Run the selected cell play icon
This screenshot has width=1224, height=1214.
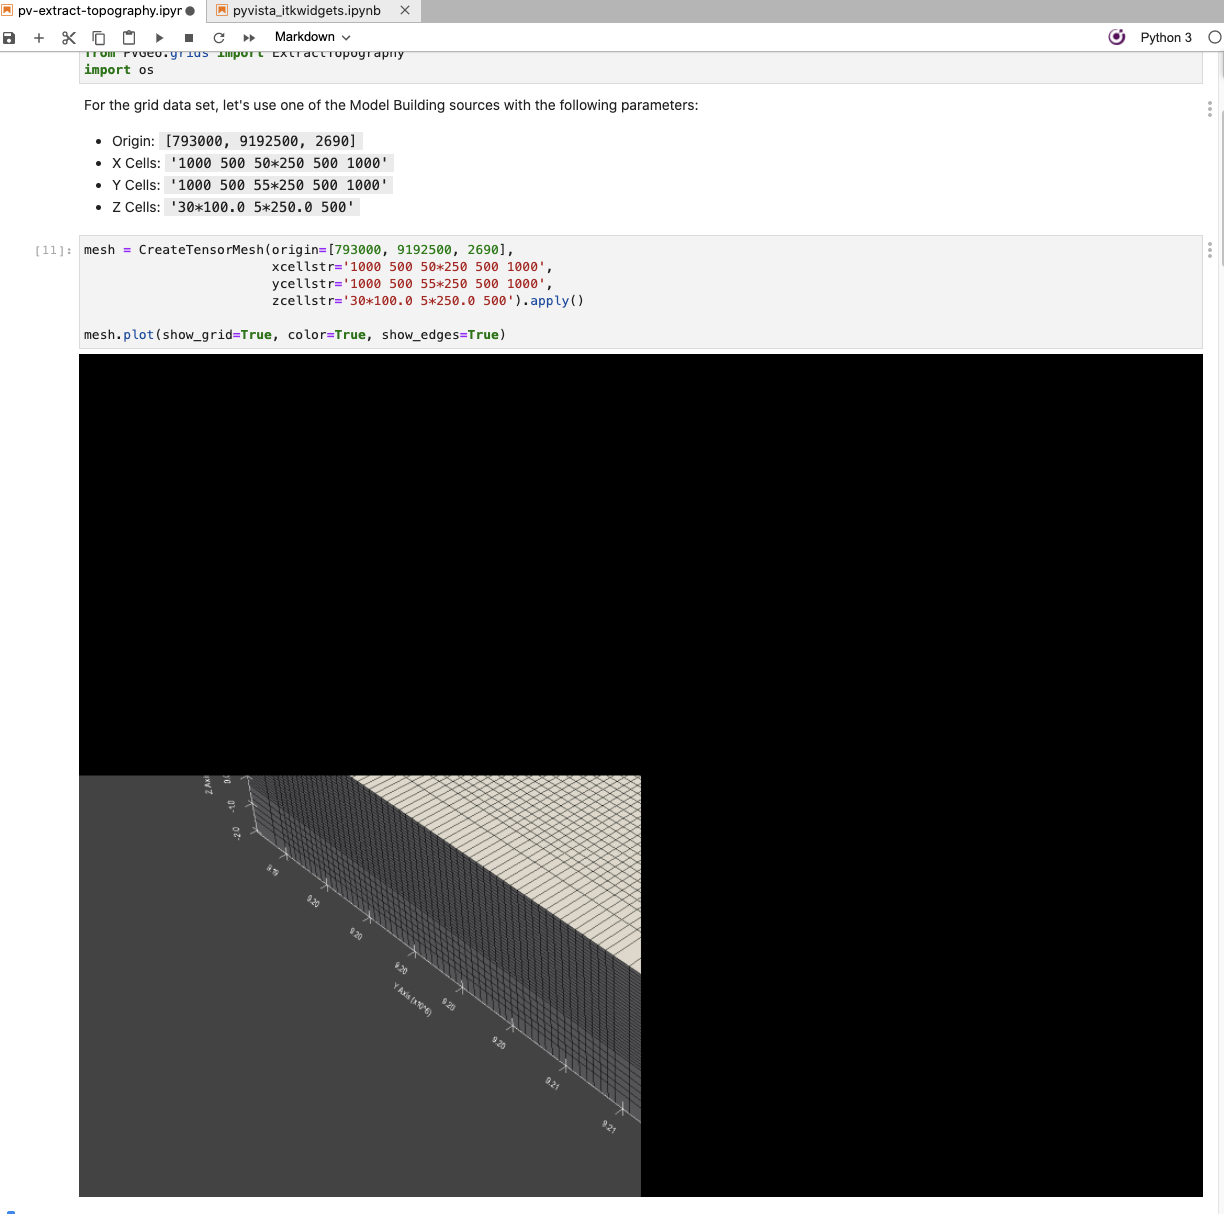click(x=159, y=38)
